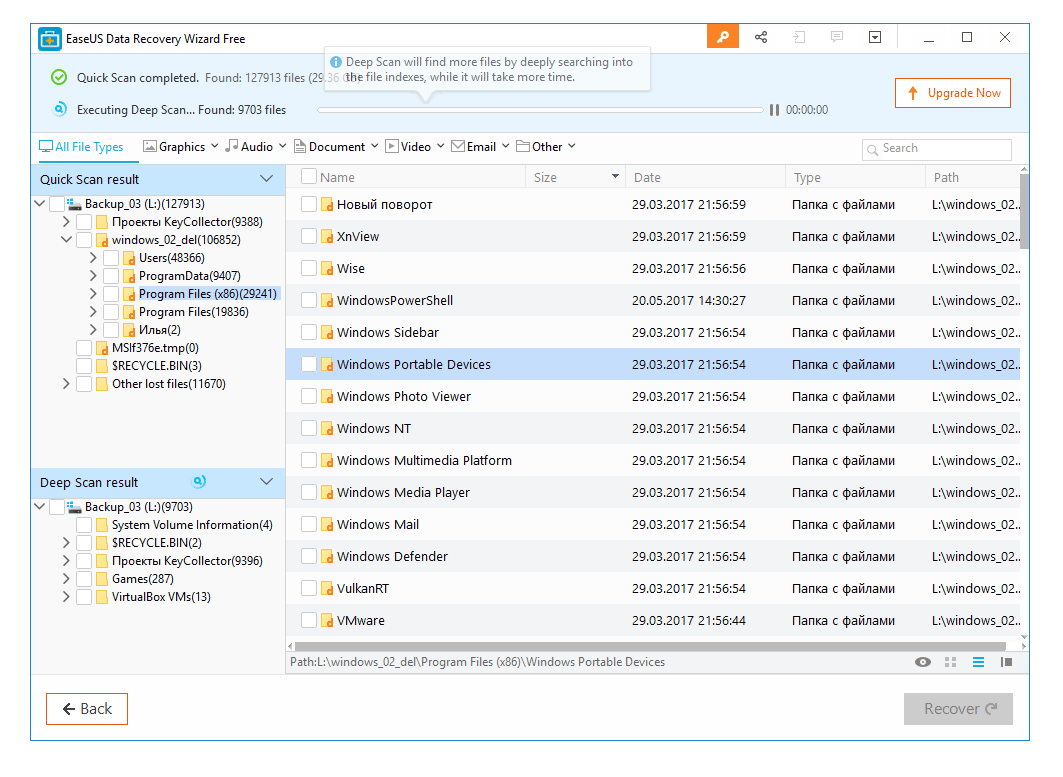Check the box for WindowsPowerShell
This screenshot has height=777, width=1063.
pos(308,300)
